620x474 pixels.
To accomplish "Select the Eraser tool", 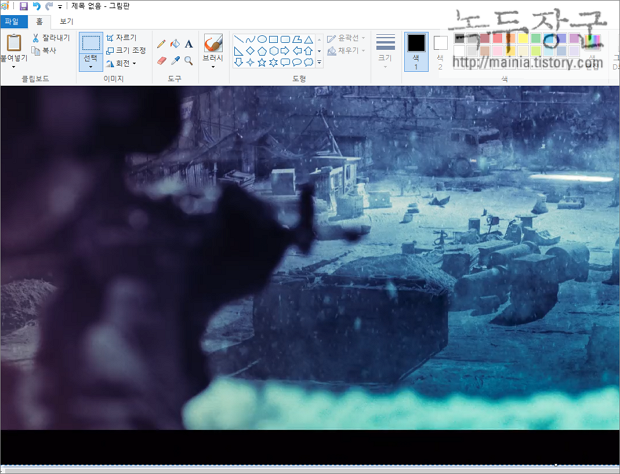I will (162, 60).
